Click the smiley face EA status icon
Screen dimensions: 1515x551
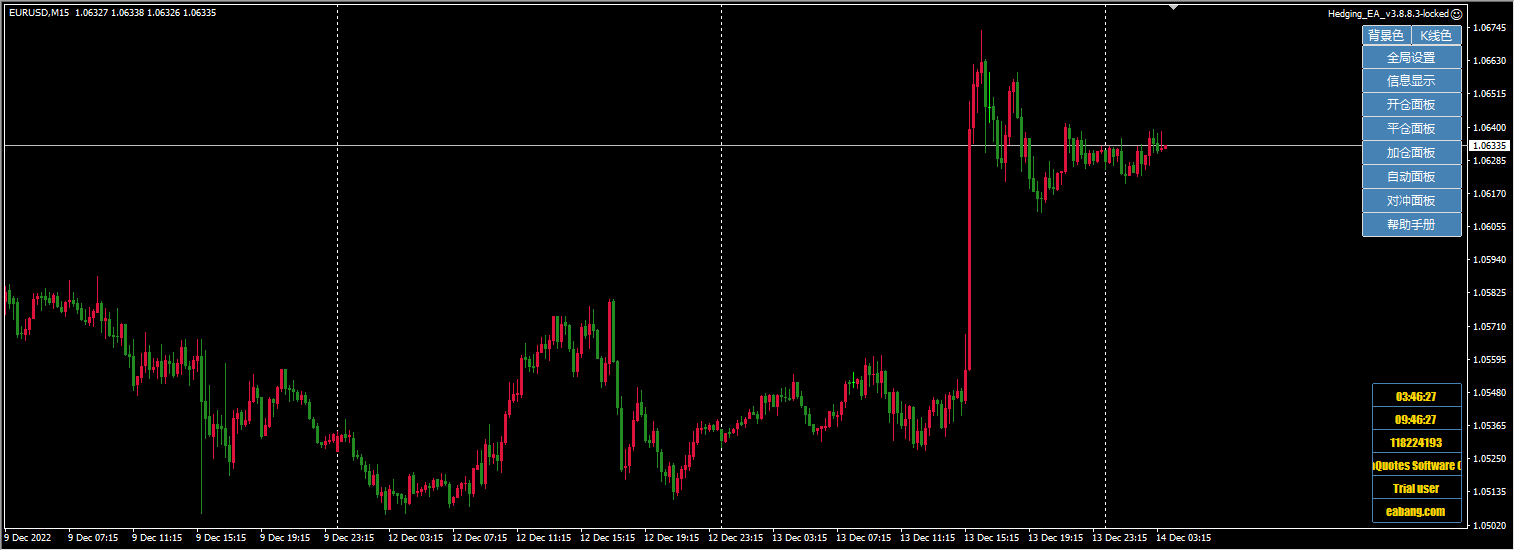(x=1456, y=14)
